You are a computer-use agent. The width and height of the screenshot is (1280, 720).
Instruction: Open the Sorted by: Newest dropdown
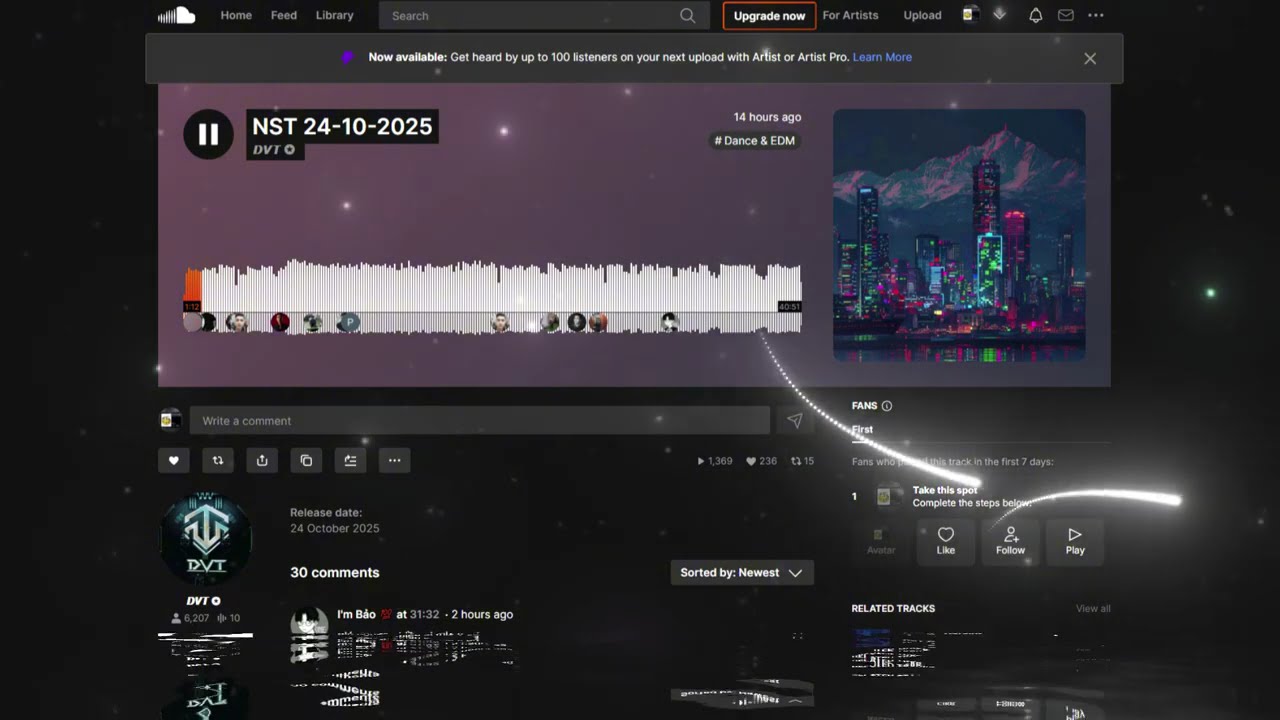pos(742,573)
